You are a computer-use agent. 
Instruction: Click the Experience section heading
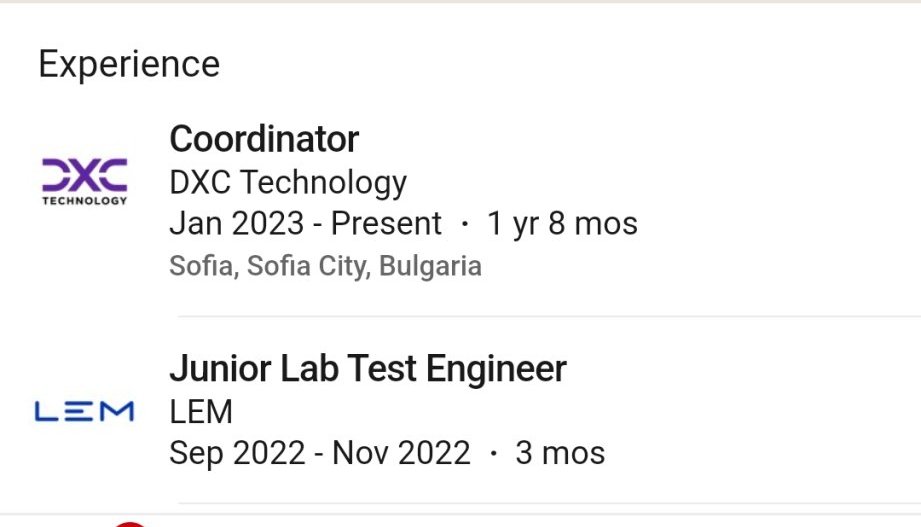(x=129, y=65)
